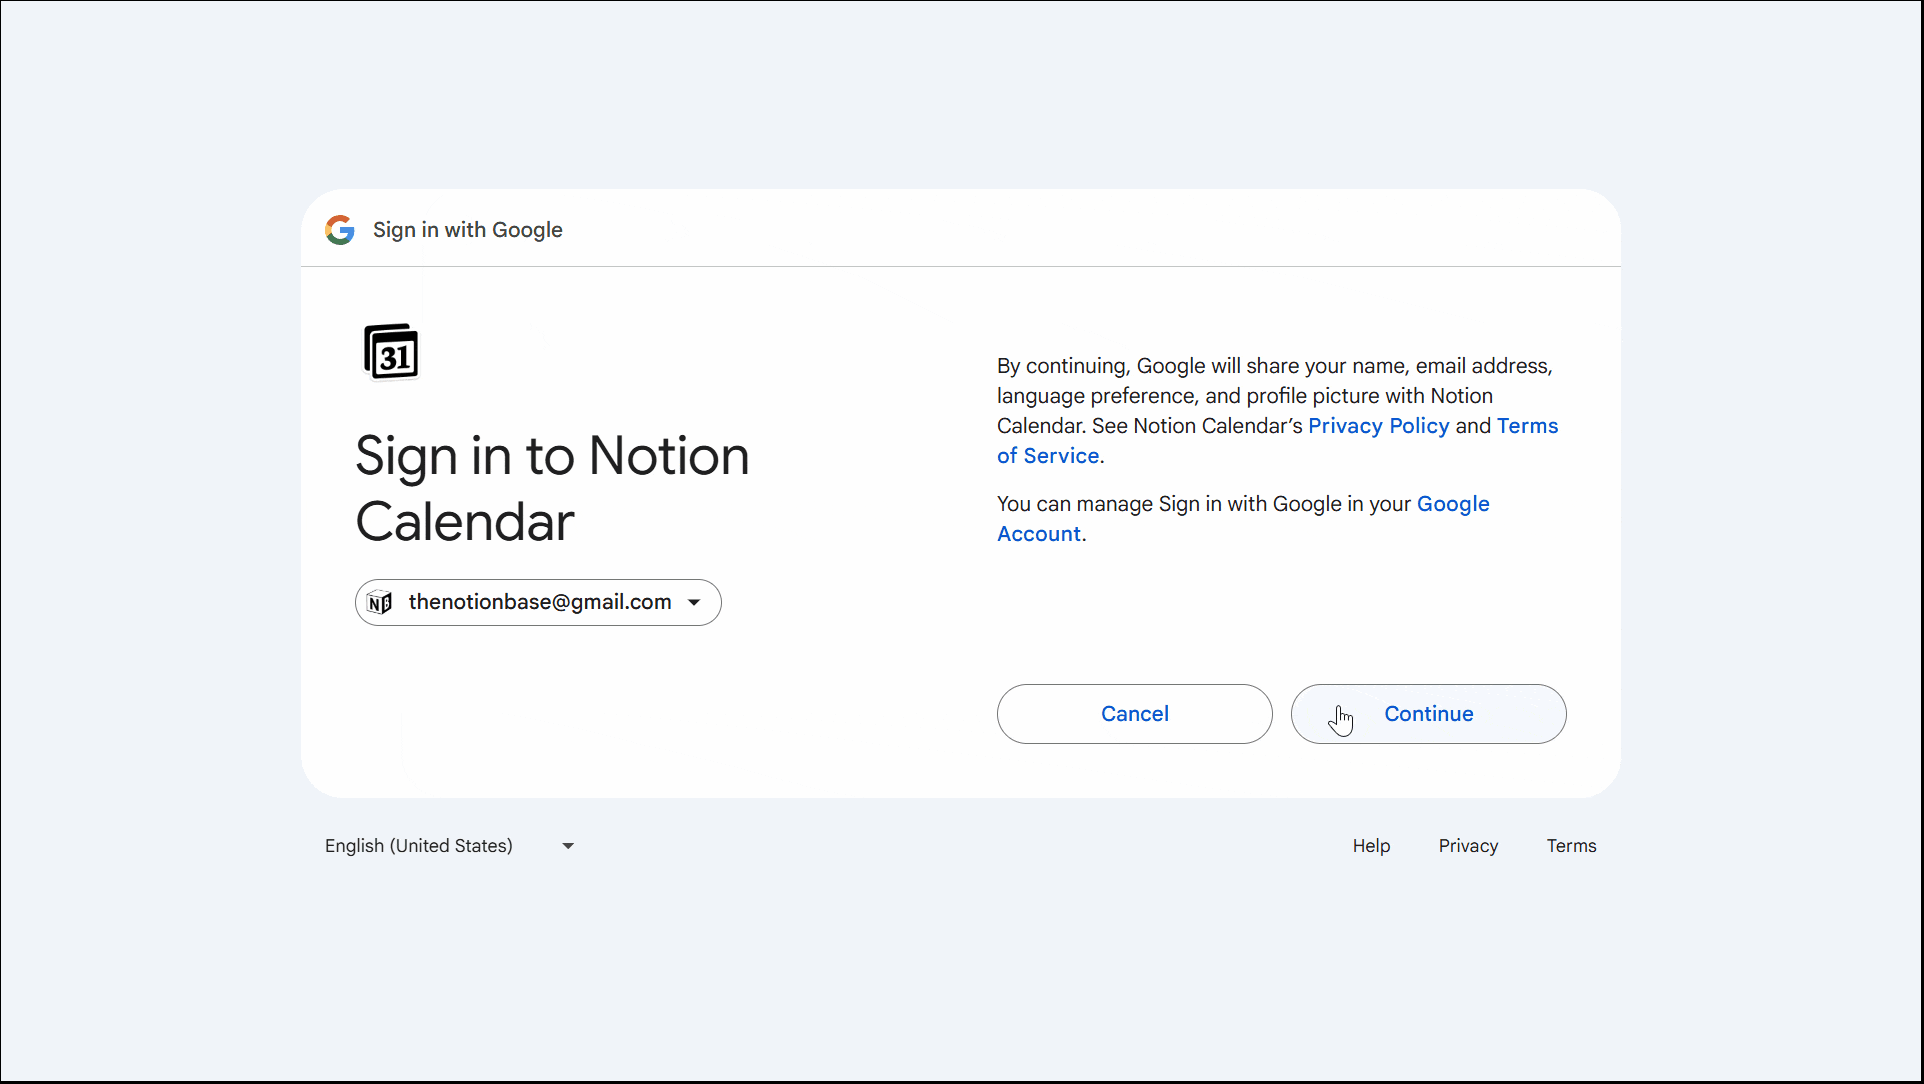The image size is (1924, 1084).
Task: Expand the English (United States) language dropdown
Action: coord(451,846)
